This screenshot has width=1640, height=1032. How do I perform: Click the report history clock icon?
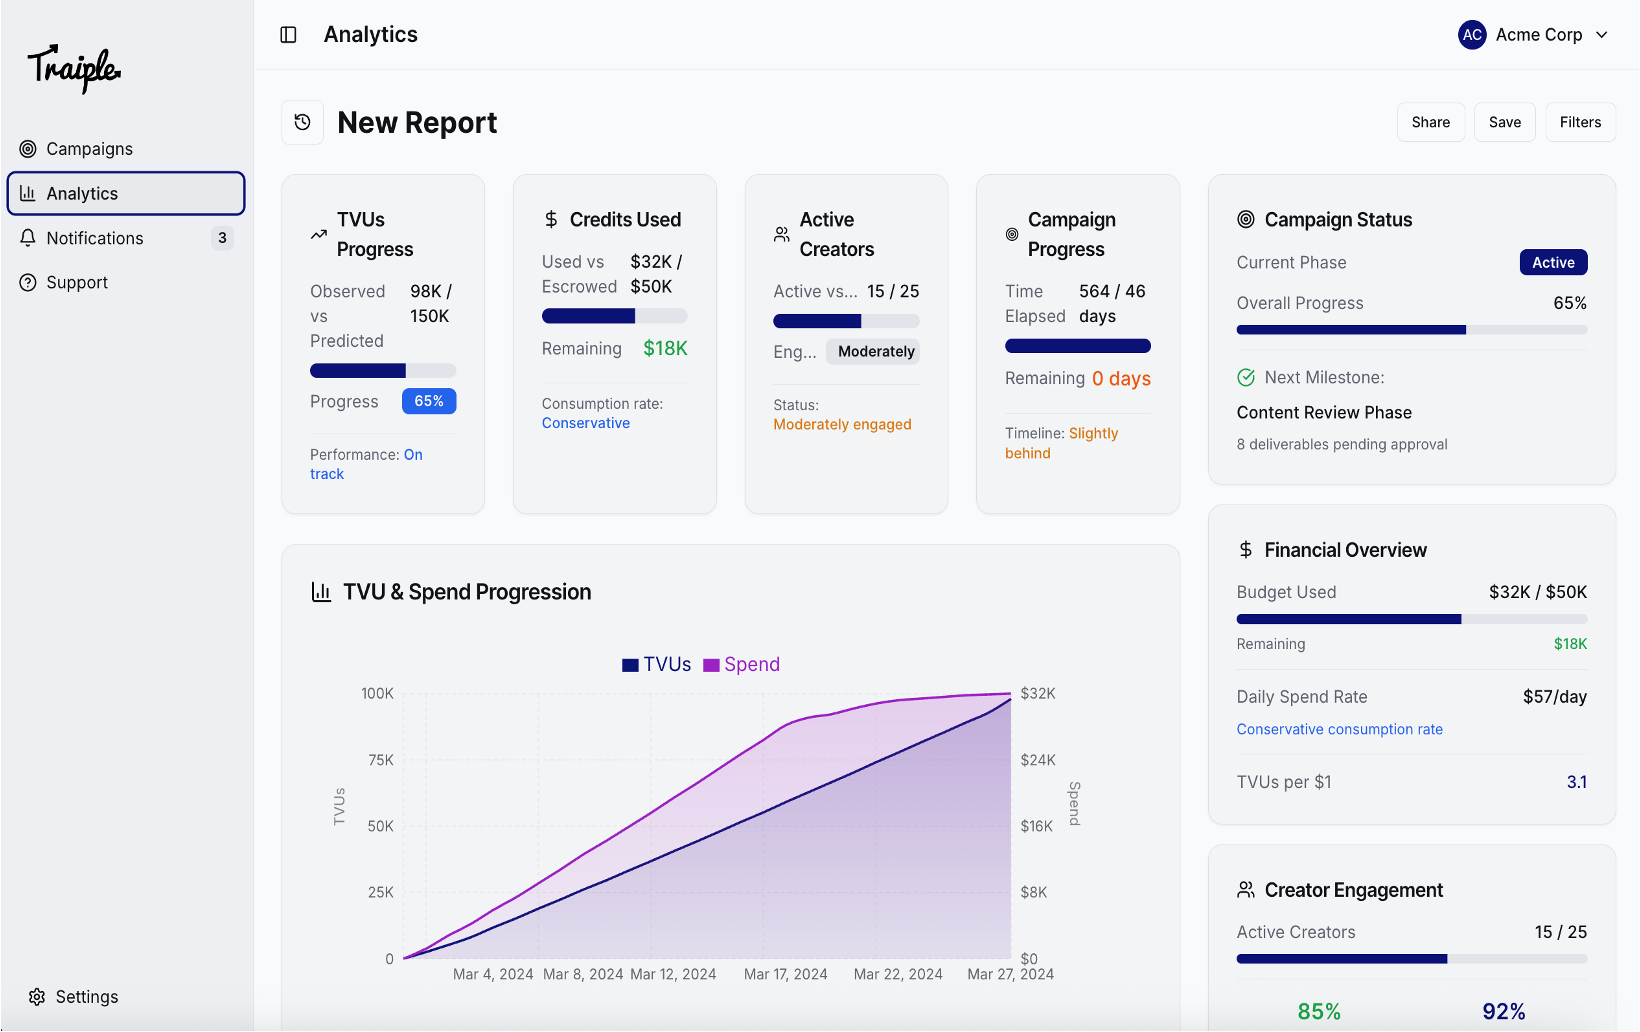point(303,123)
